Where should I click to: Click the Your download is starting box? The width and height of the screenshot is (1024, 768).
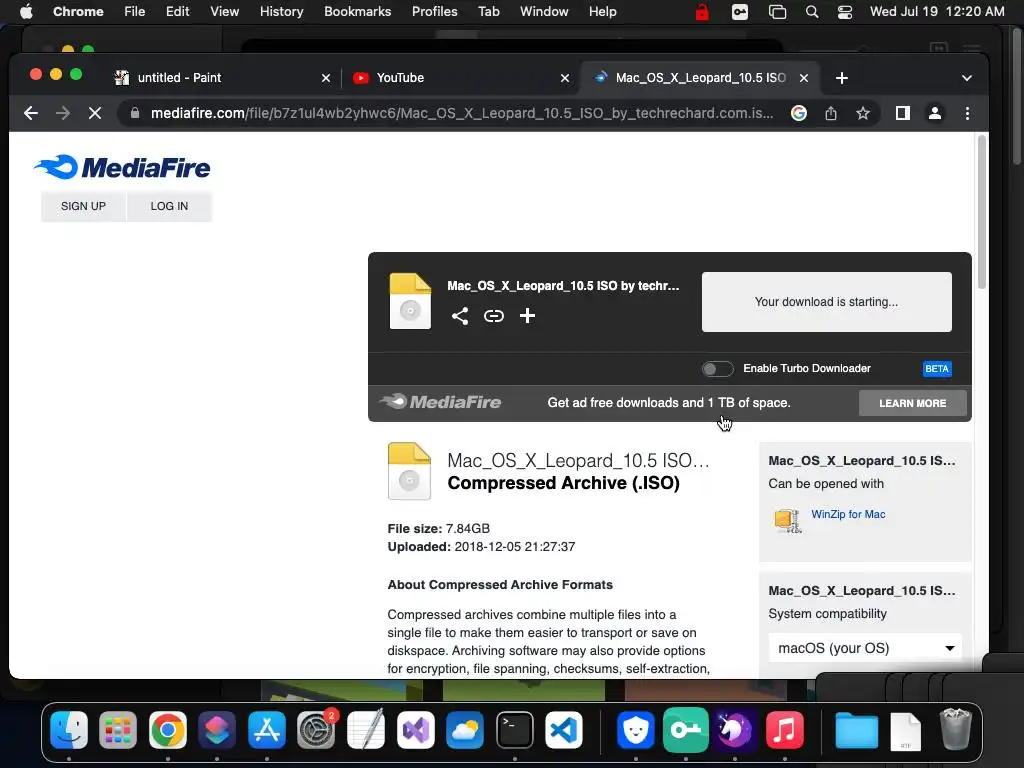(x=826, y=302)
